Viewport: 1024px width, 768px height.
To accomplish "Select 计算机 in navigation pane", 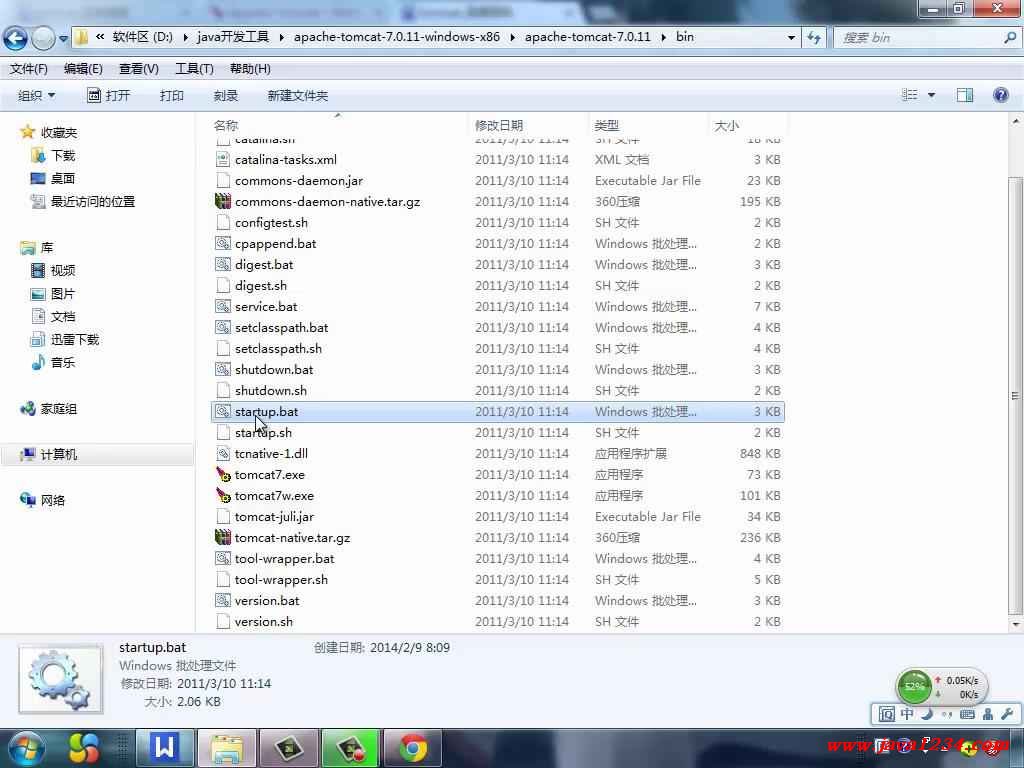I will click(58, 455).
